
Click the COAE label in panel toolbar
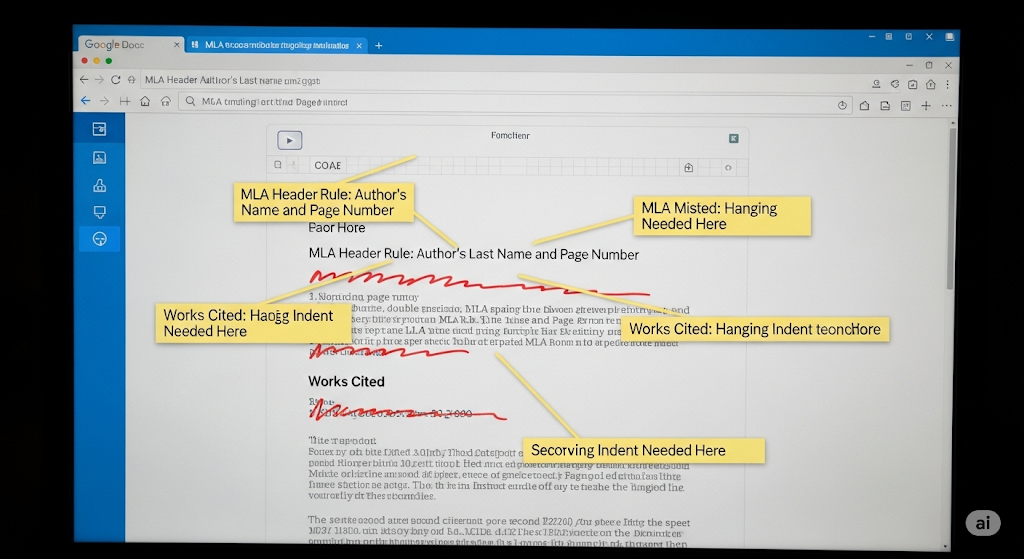point(327,166)
